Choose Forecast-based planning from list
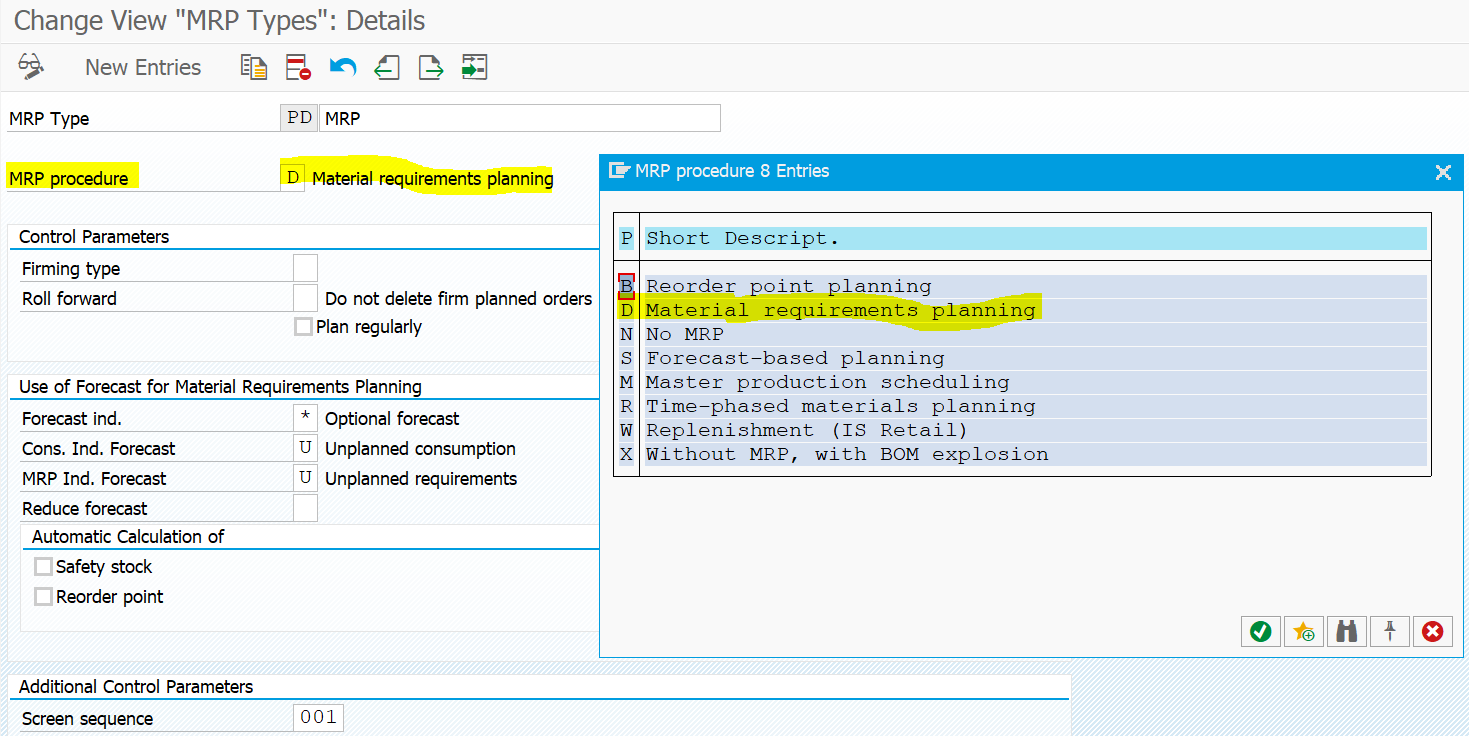 [x=795, y=358]
